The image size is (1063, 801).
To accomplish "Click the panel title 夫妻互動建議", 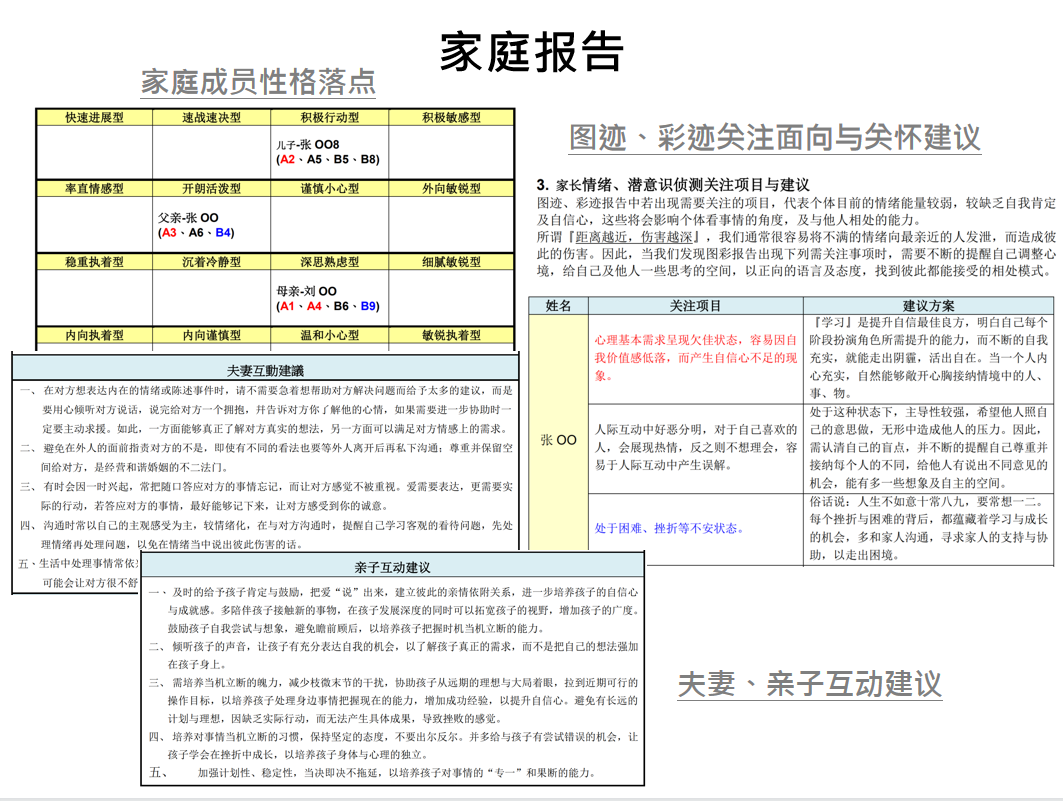I will point(265,371).
